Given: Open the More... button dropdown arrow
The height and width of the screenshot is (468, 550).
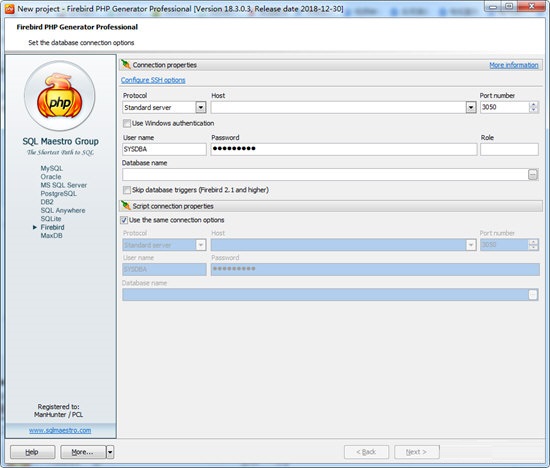Looking at the screenshot, I should click(x=110, y=452).
